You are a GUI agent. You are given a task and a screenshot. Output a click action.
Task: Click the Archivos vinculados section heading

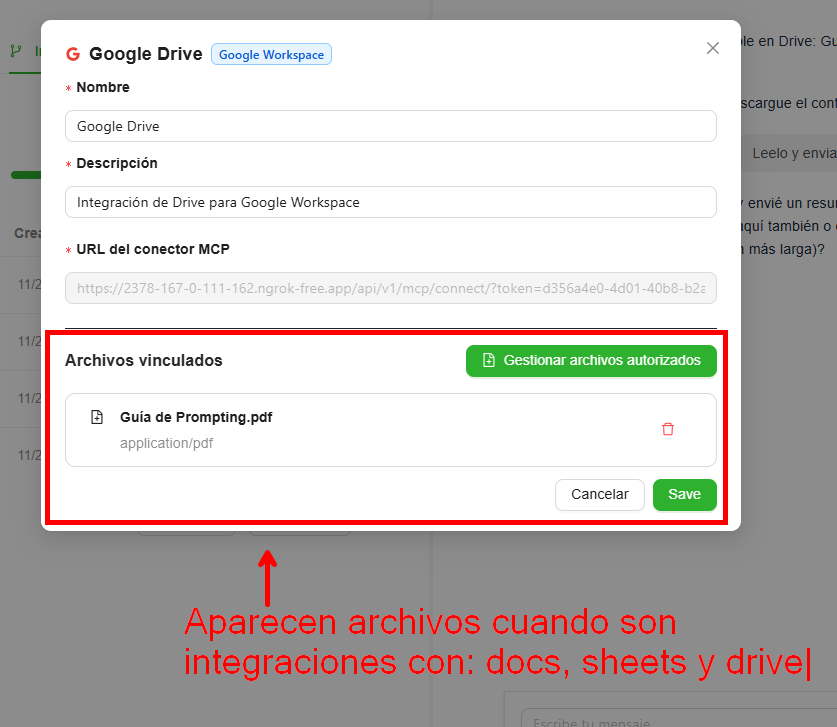pyautogui.click(x=143, y=360)
